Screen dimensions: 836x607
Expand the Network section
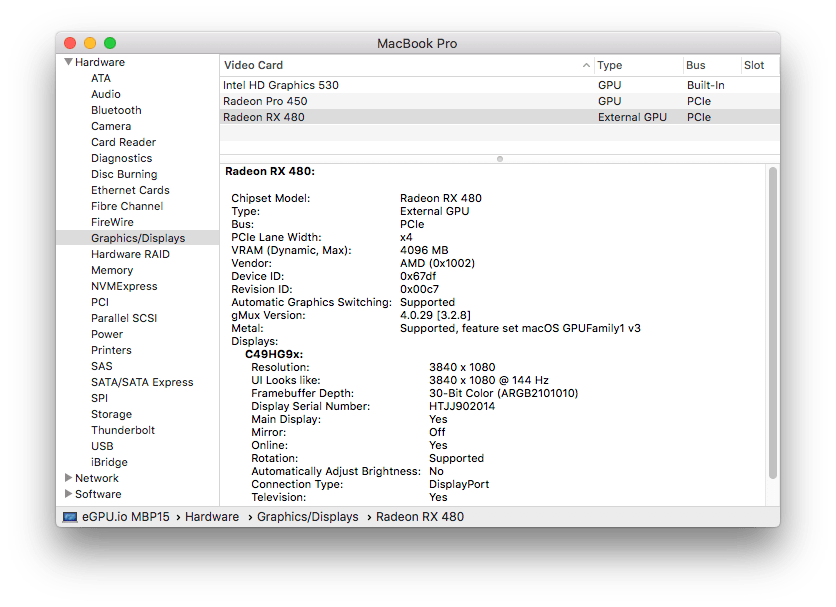[x=68, y=477]
